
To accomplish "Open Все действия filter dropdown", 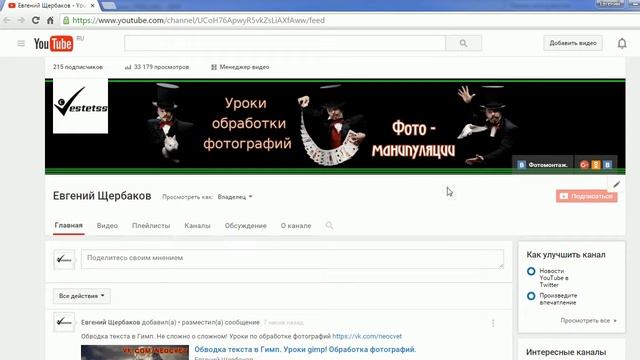I will (x=82, y=296).
